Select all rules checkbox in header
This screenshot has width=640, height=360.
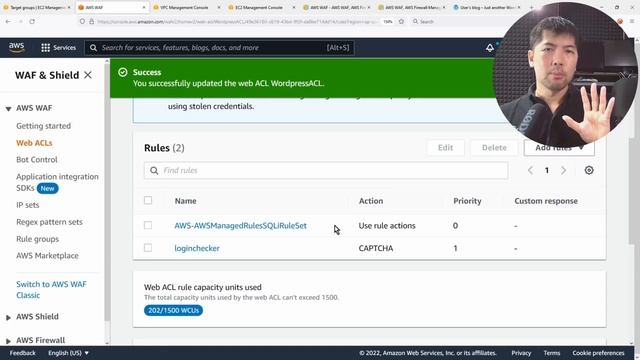pos(148,200)
